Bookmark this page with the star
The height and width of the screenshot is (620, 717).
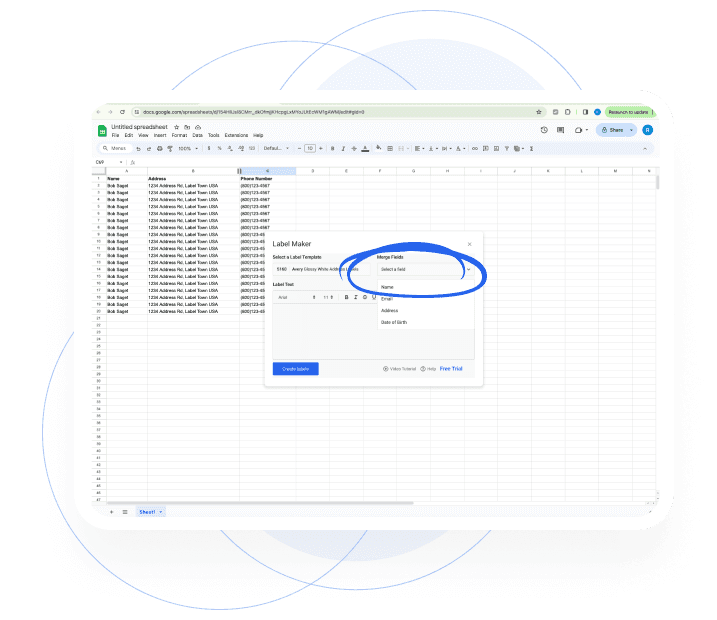tap(539, 112)
